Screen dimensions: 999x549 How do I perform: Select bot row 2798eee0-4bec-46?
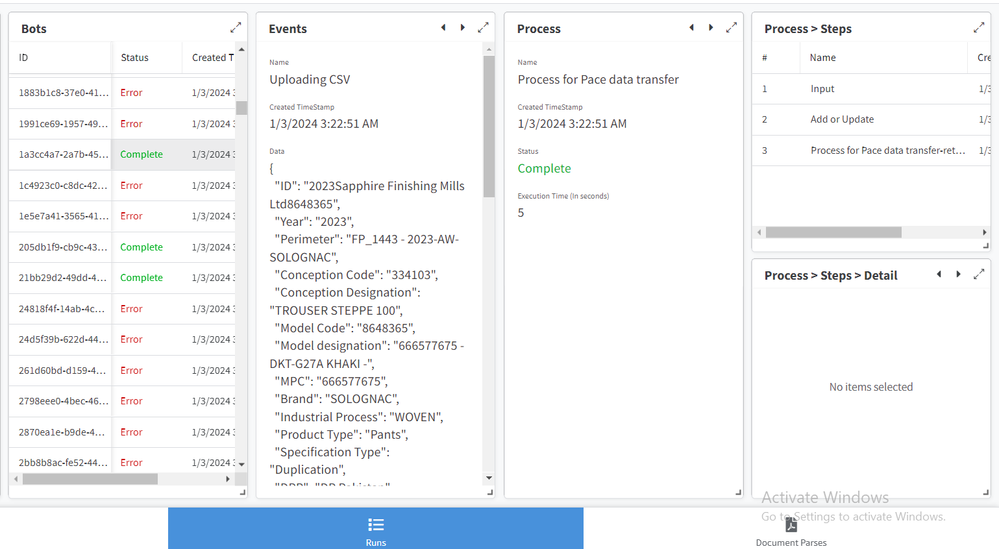(x=122, y=402)
